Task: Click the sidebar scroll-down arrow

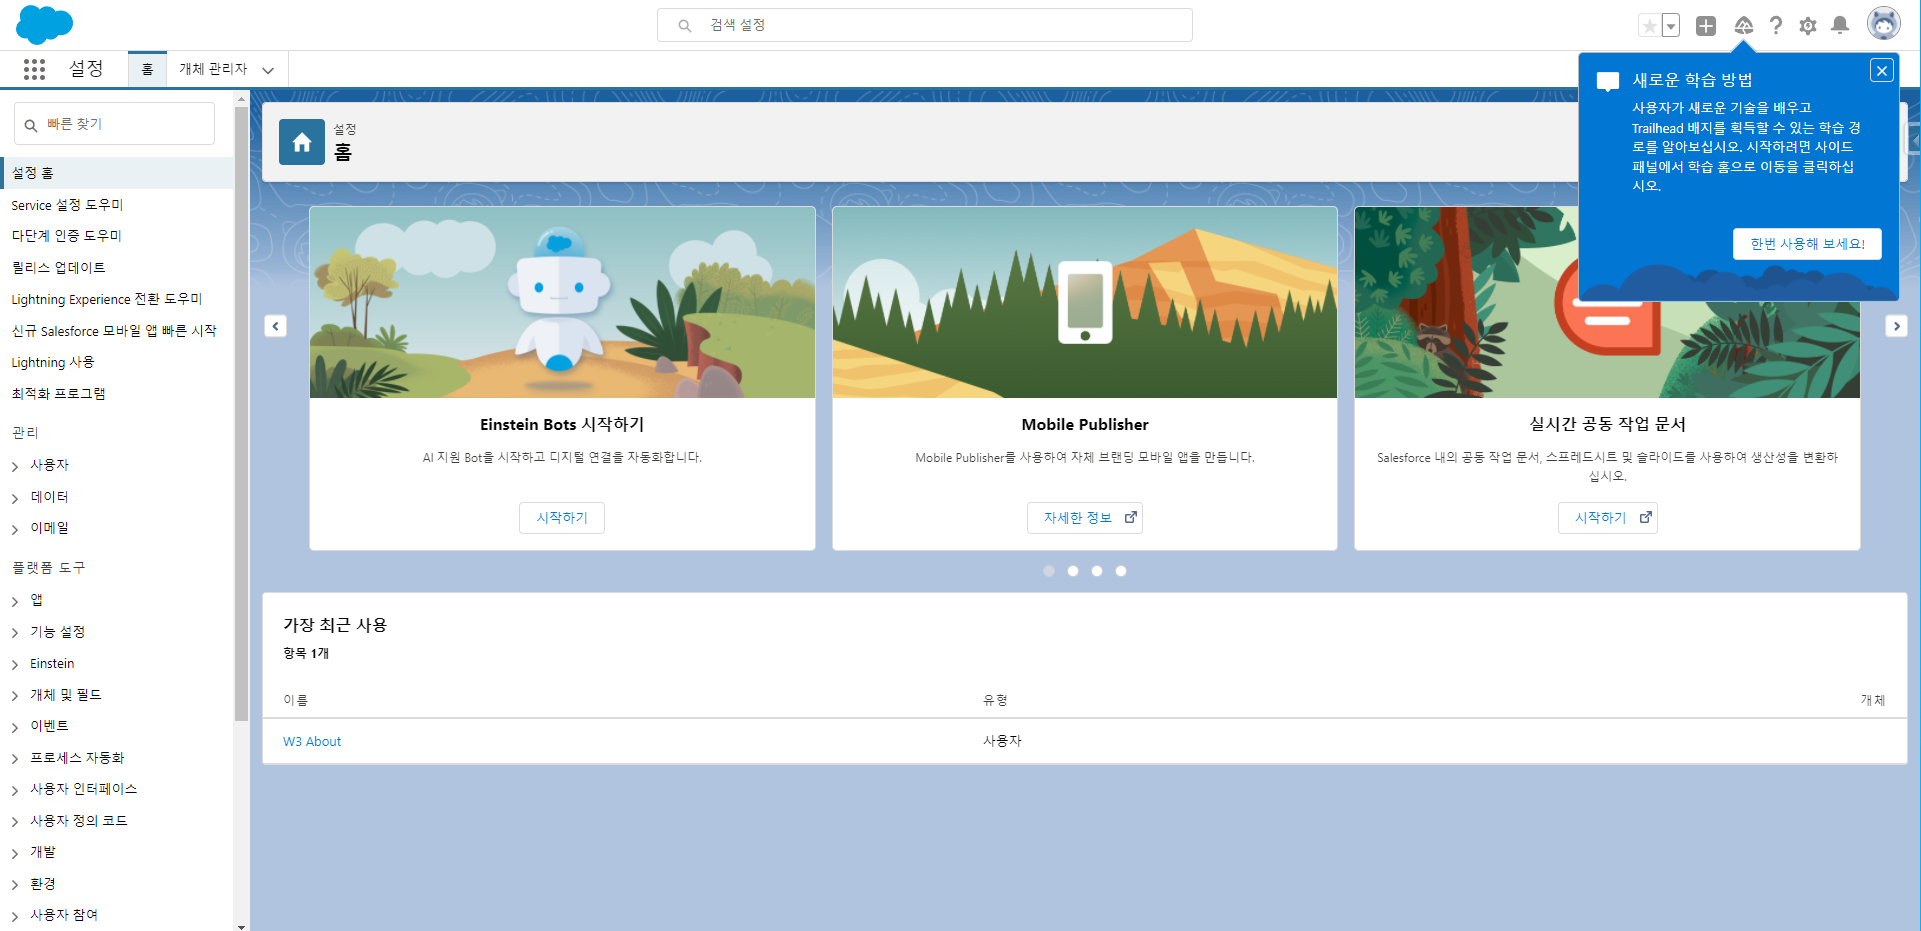Action: (241, 926)
